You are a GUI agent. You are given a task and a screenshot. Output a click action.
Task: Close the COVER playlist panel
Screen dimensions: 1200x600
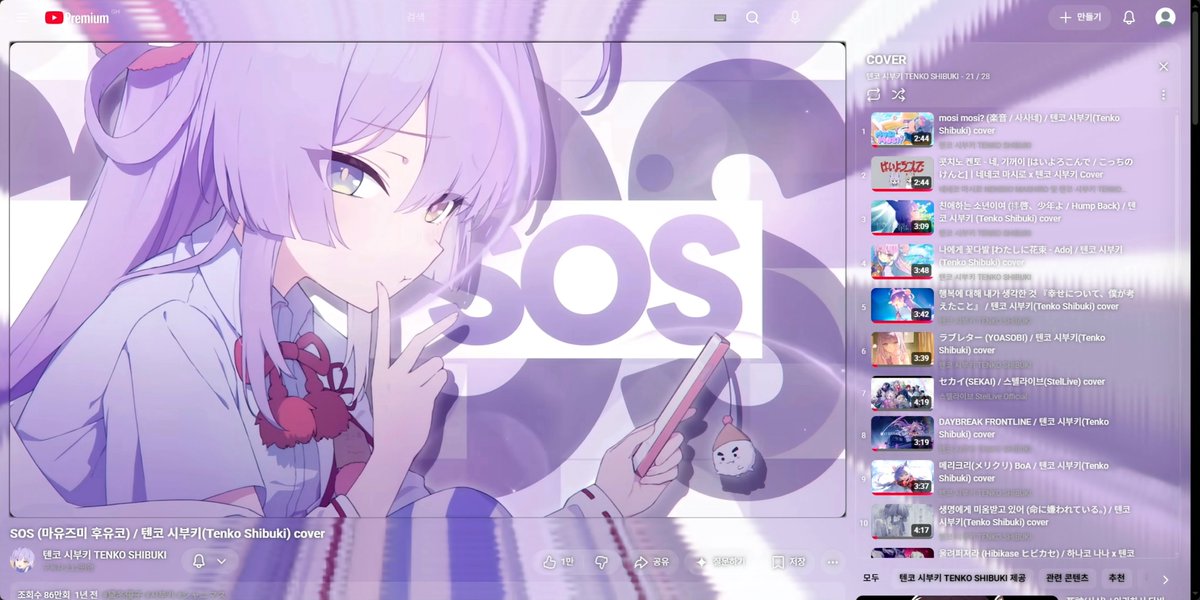[1163, 66]
